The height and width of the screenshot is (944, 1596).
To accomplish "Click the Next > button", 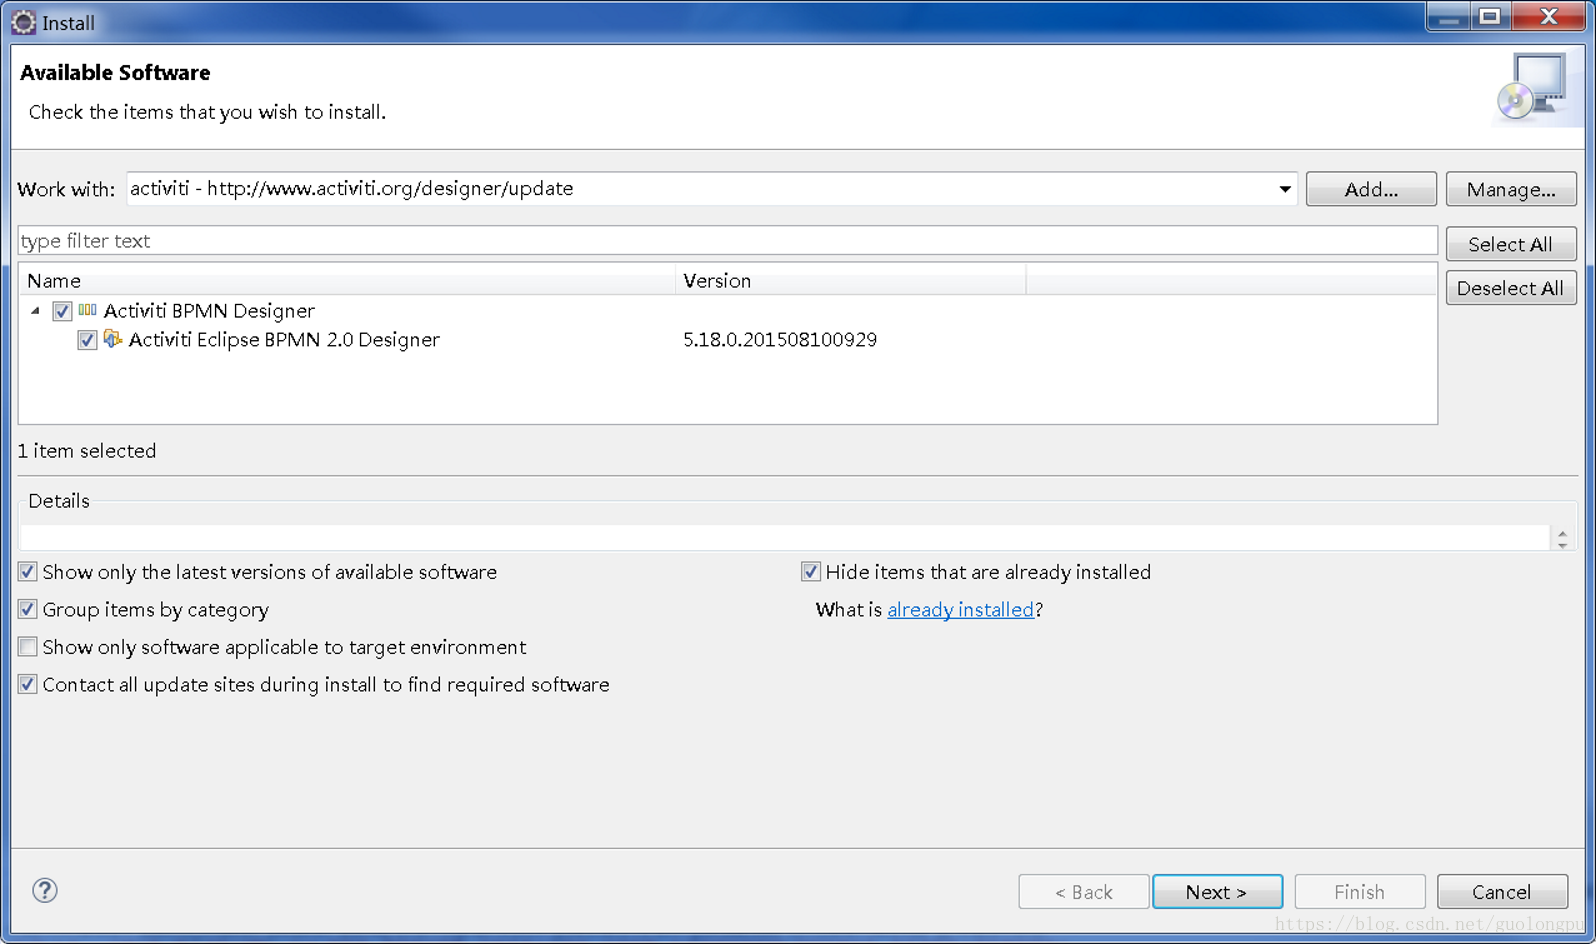I will 1217,892.
